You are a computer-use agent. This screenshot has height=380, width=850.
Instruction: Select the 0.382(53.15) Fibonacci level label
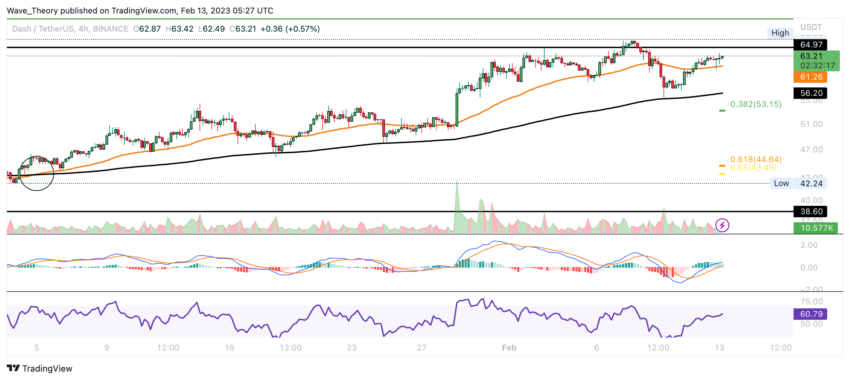755,105
